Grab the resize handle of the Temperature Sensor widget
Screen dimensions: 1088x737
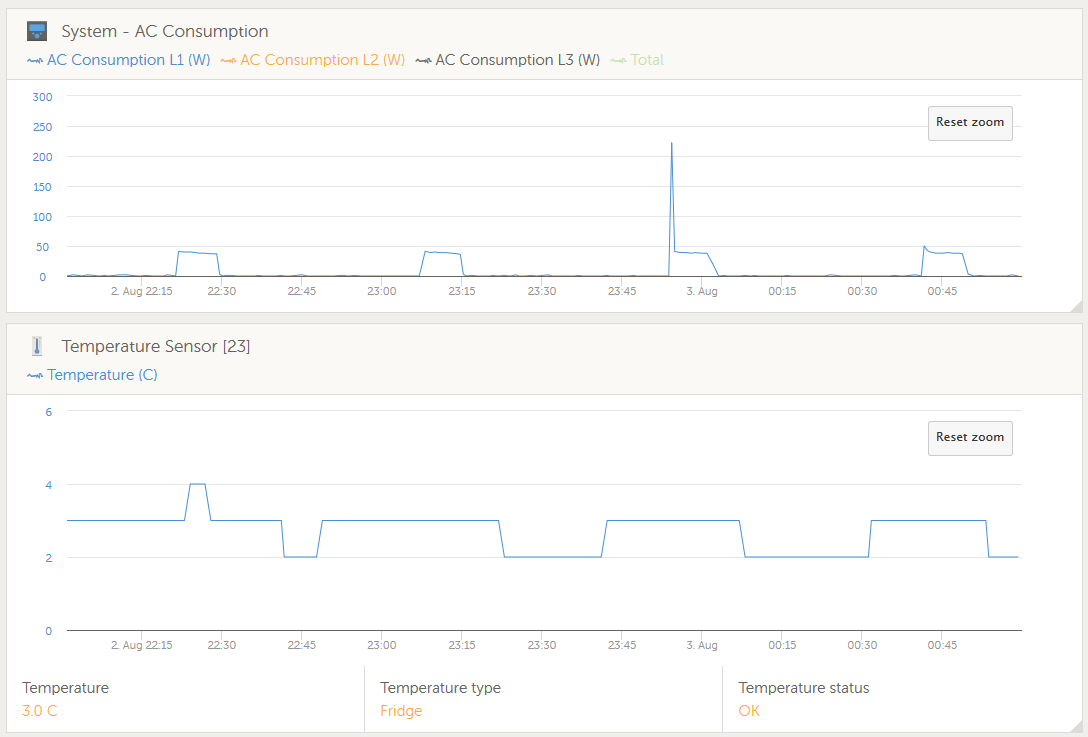[x=1075, y=726]
